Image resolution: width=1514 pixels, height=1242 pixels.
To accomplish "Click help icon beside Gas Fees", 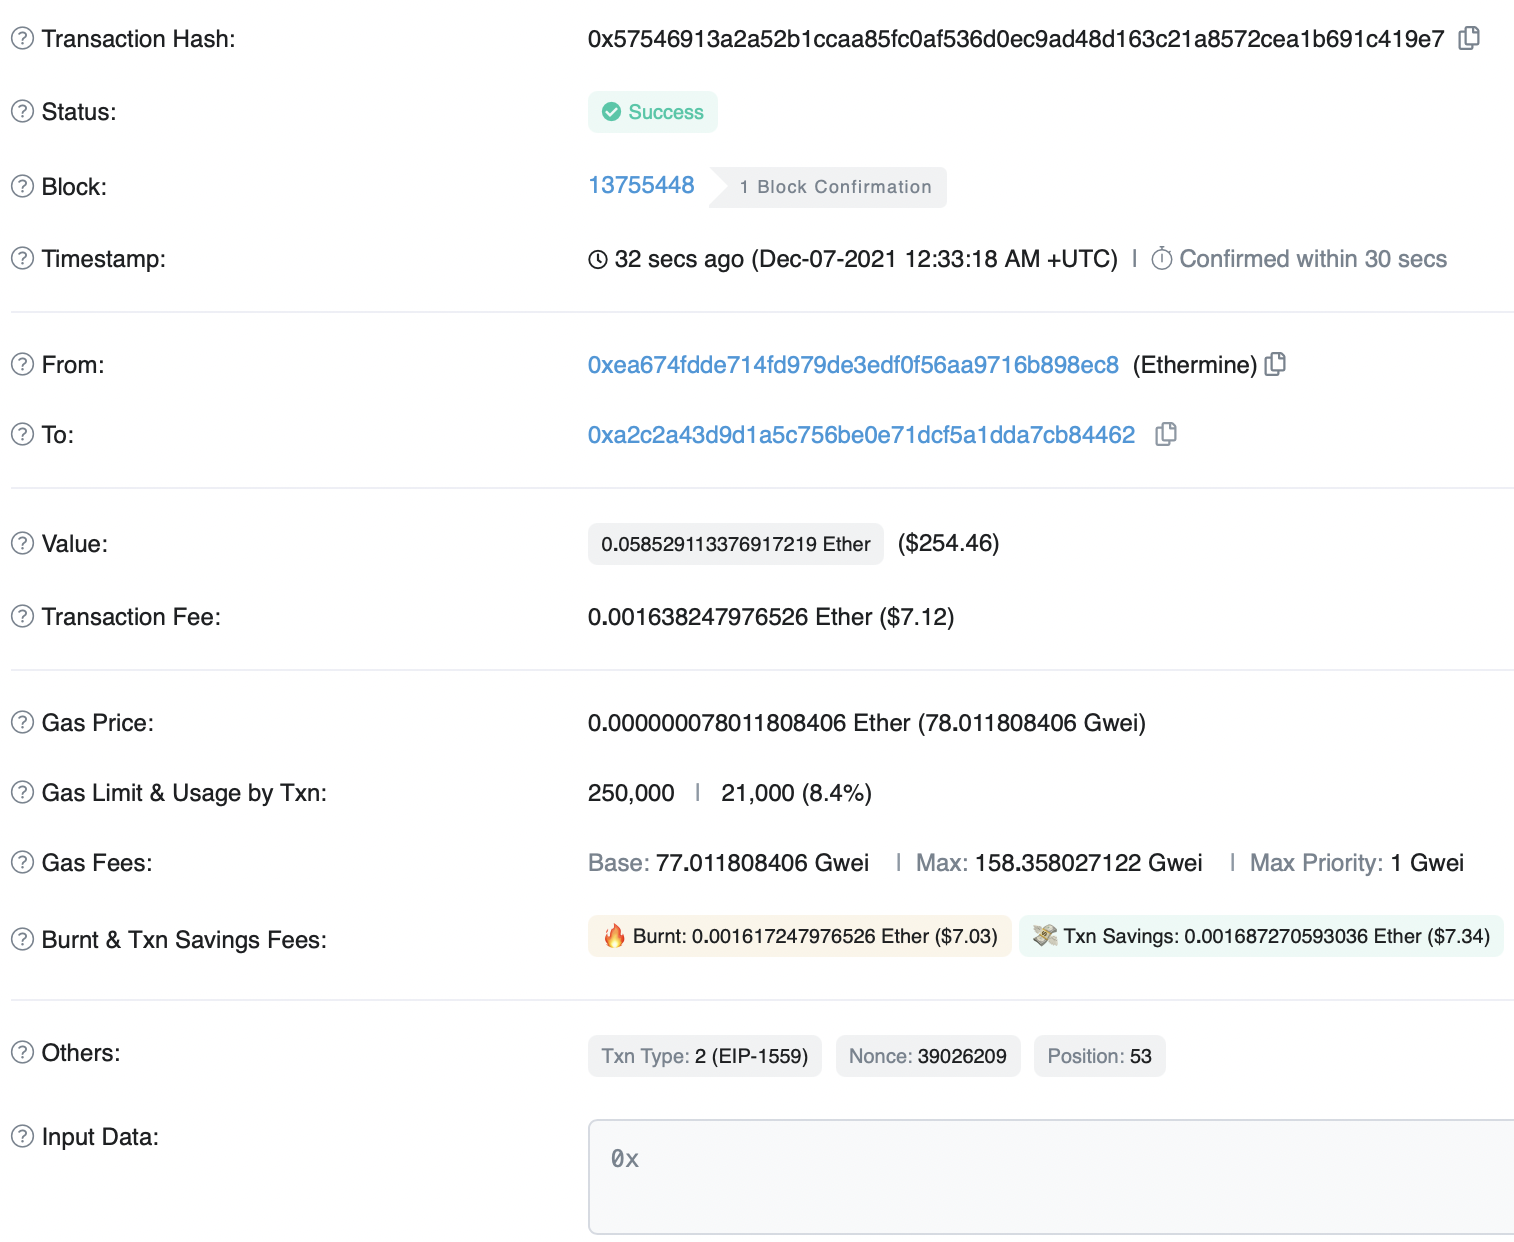I will point(22,862).
